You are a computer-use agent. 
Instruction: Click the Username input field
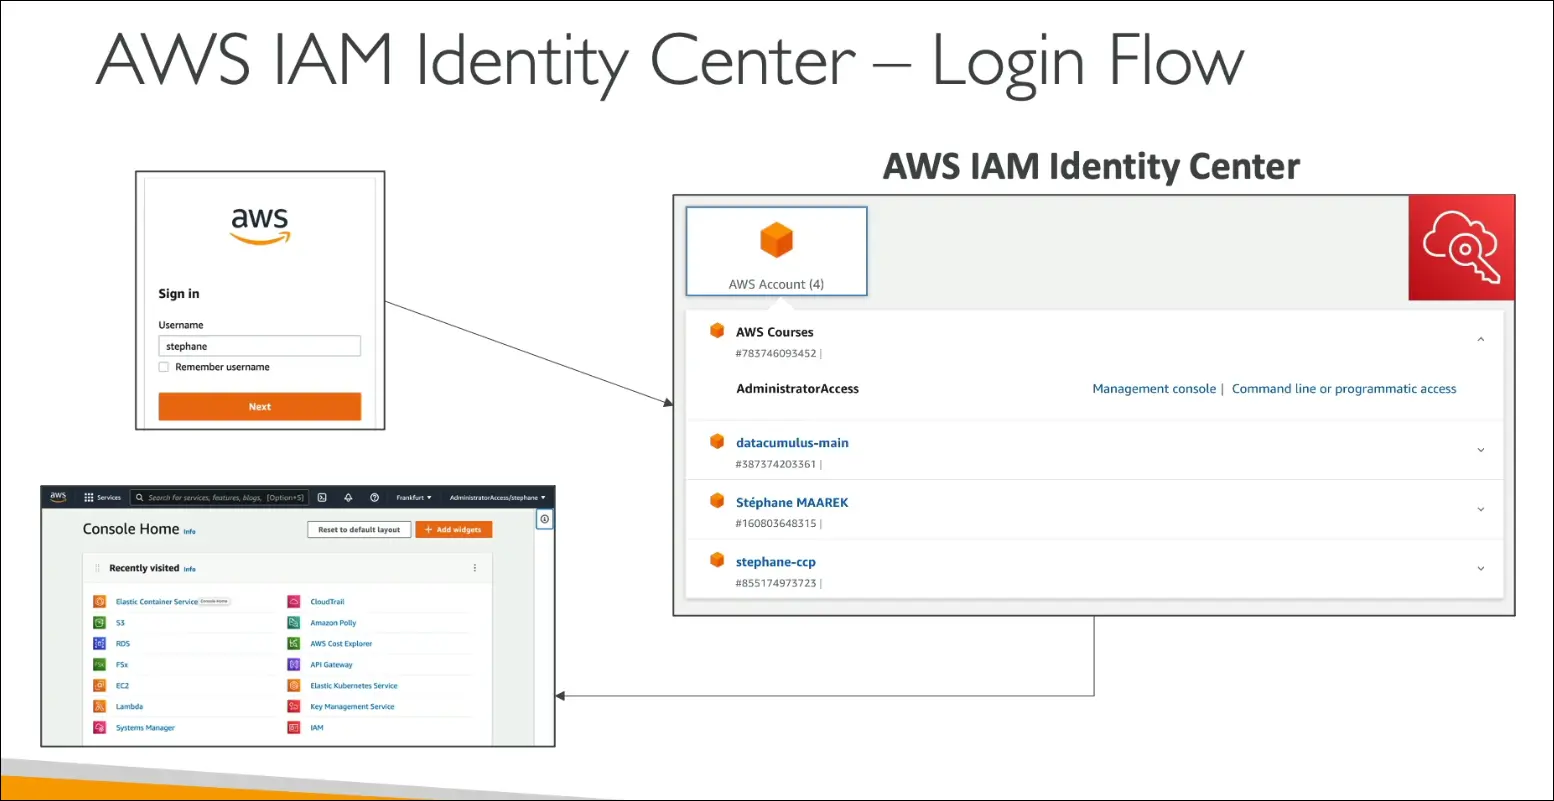pos(260,346)
